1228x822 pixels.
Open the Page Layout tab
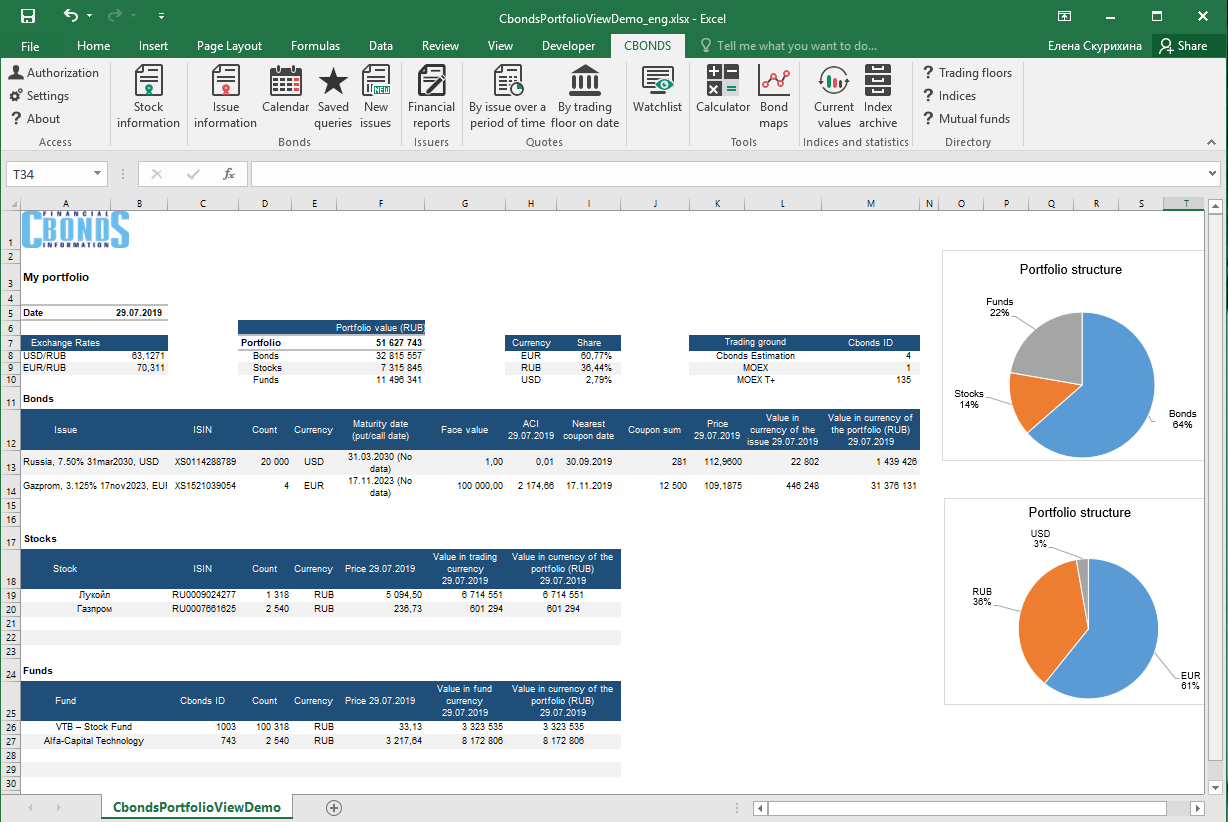point(229,46)
